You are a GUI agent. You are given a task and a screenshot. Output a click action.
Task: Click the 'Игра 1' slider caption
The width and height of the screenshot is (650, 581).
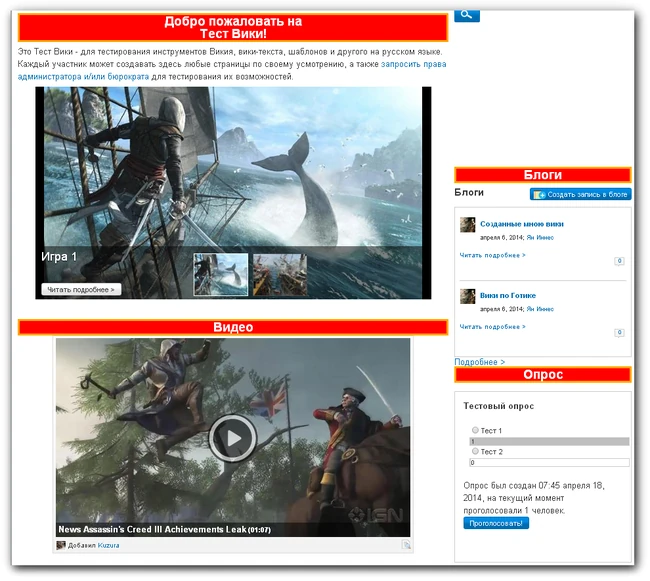[x=59, y=257]
